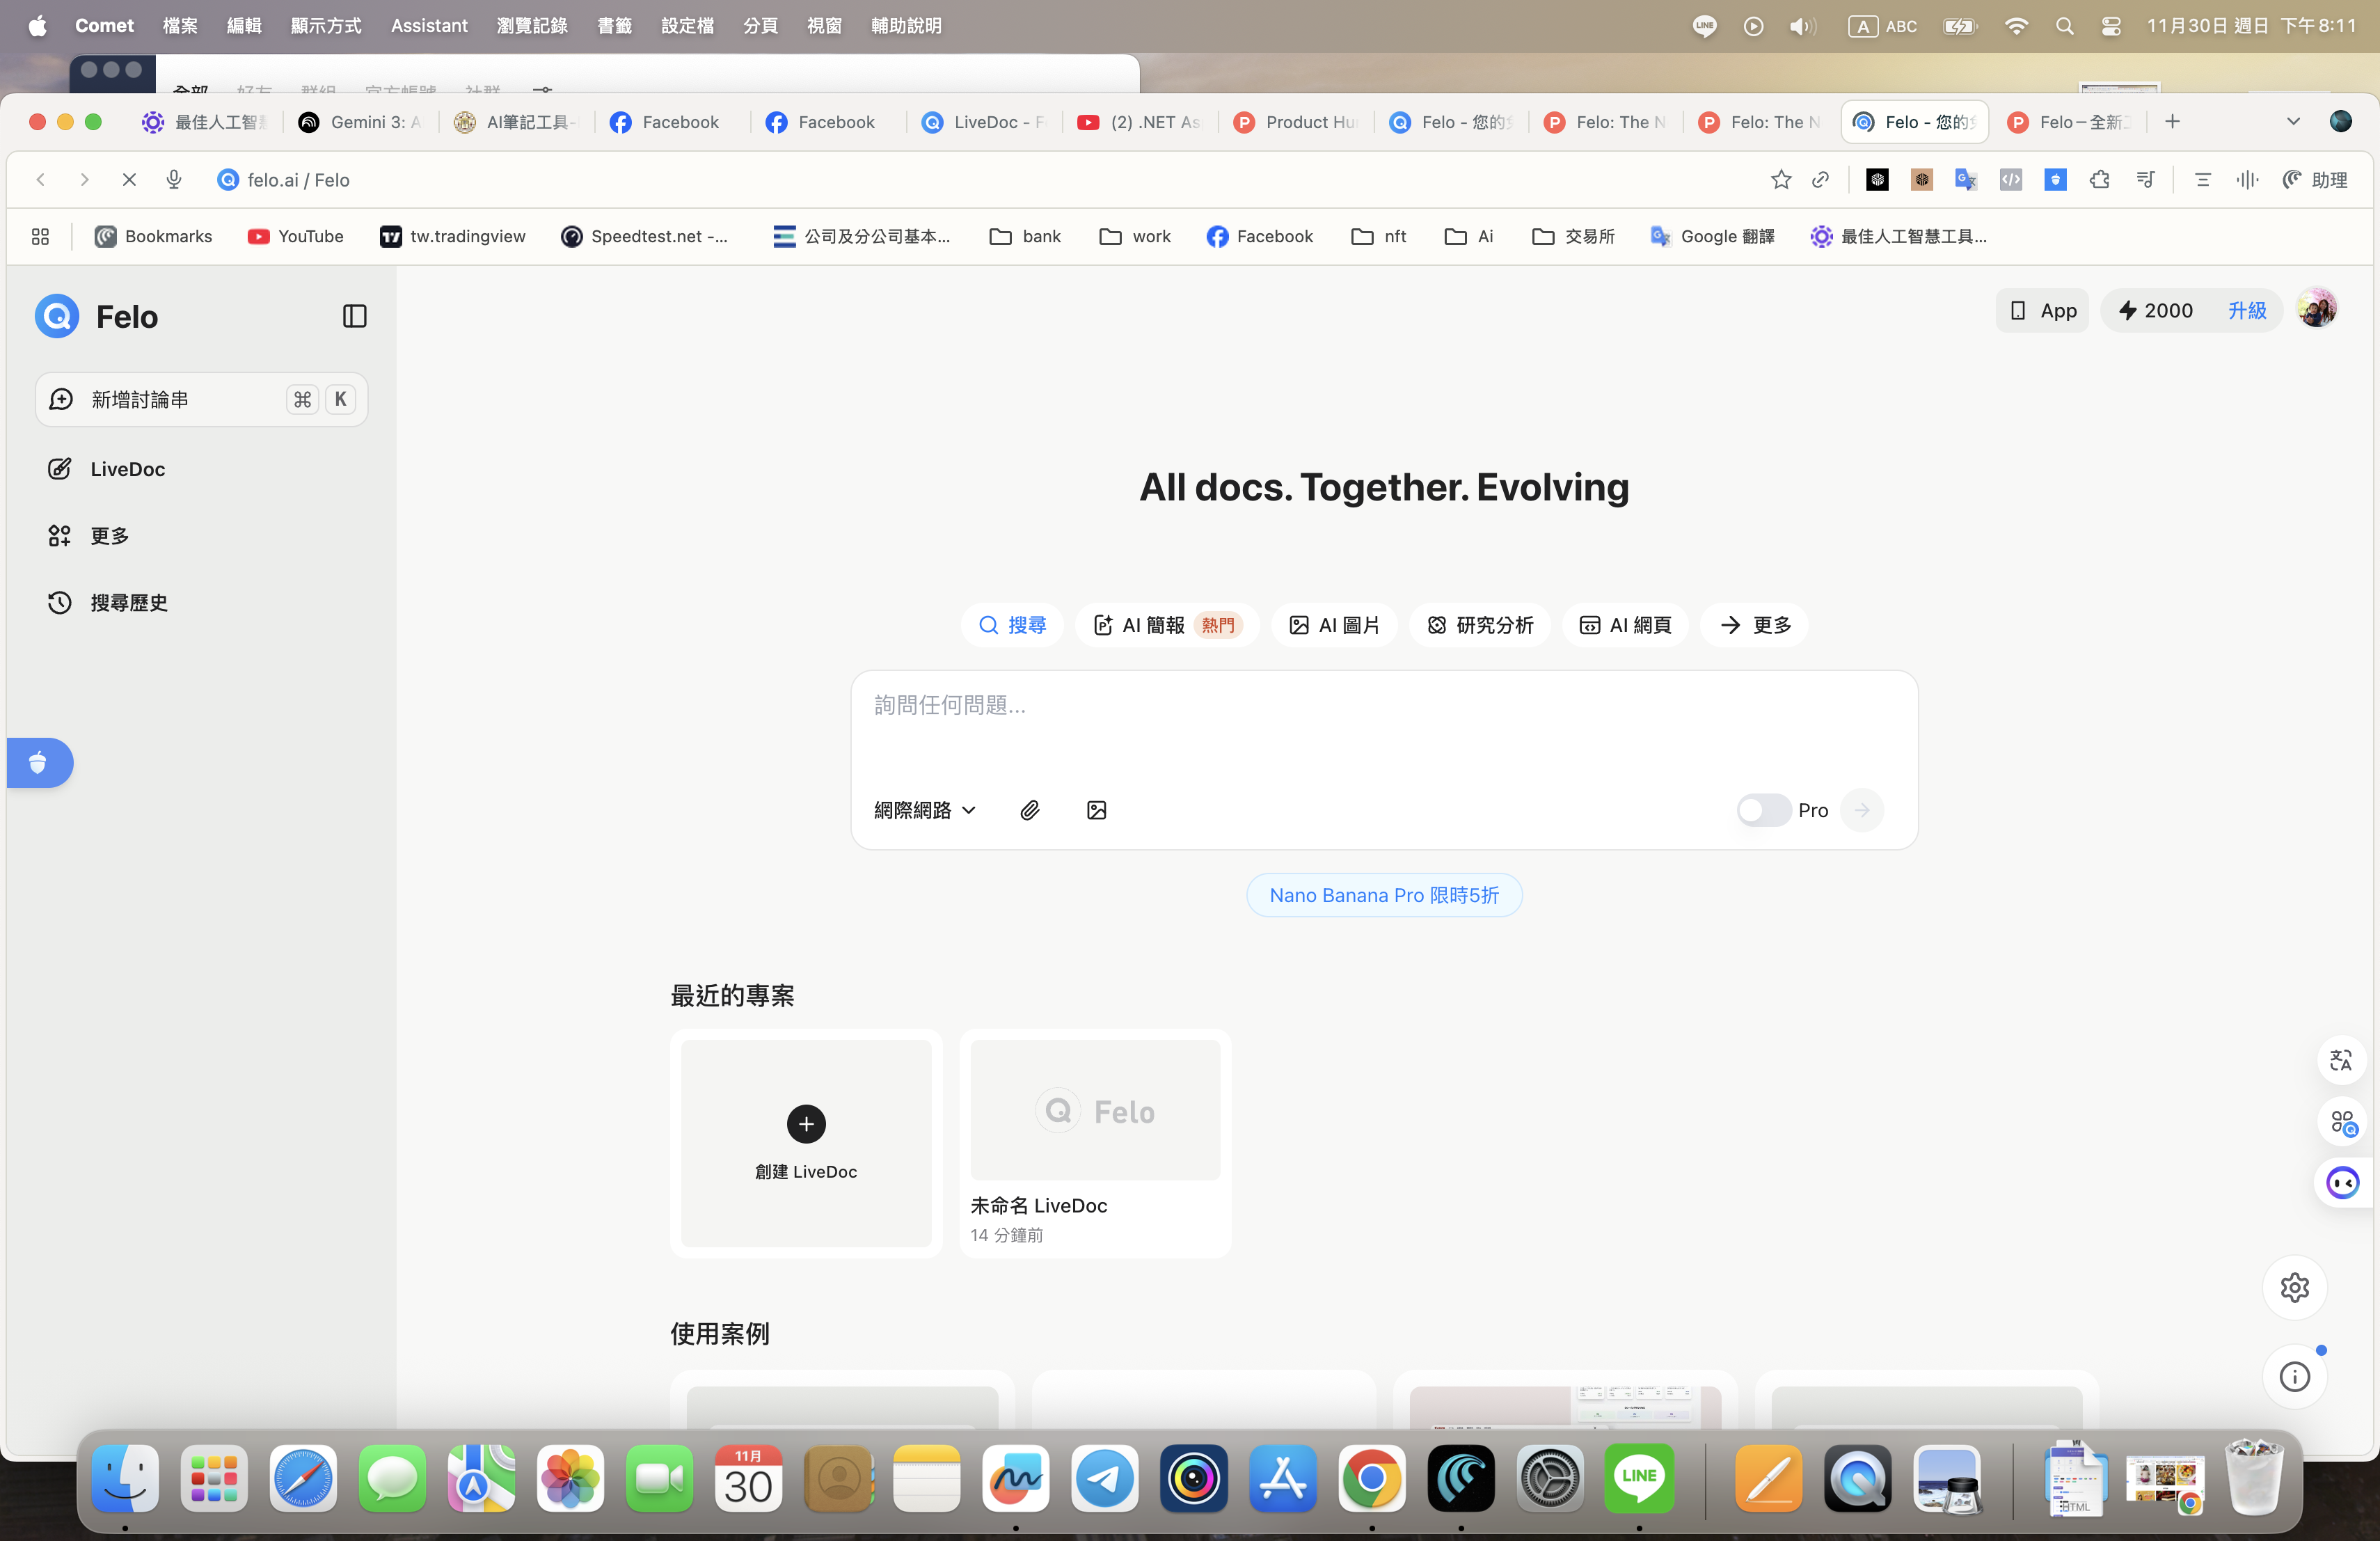Open the settings gear on right edge

click(x=2294, y=1287)
